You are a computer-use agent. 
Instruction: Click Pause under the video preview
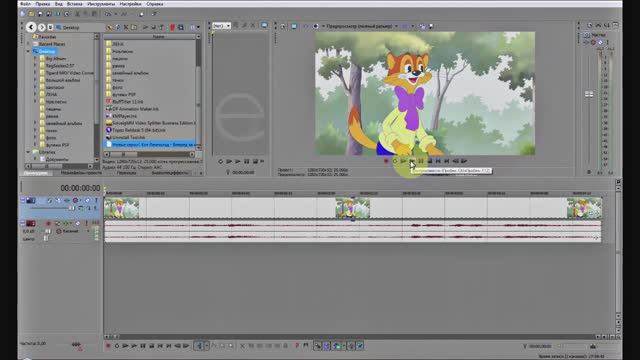point(421,161)
